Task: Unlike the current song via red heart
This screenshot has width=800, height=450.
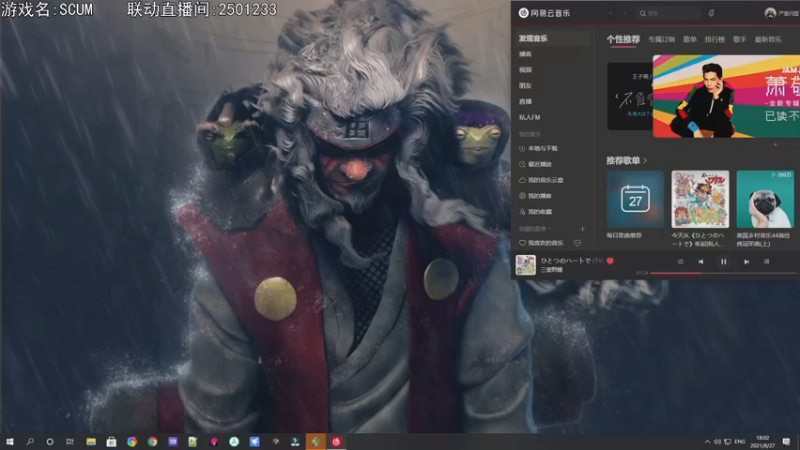Action: 610,261
